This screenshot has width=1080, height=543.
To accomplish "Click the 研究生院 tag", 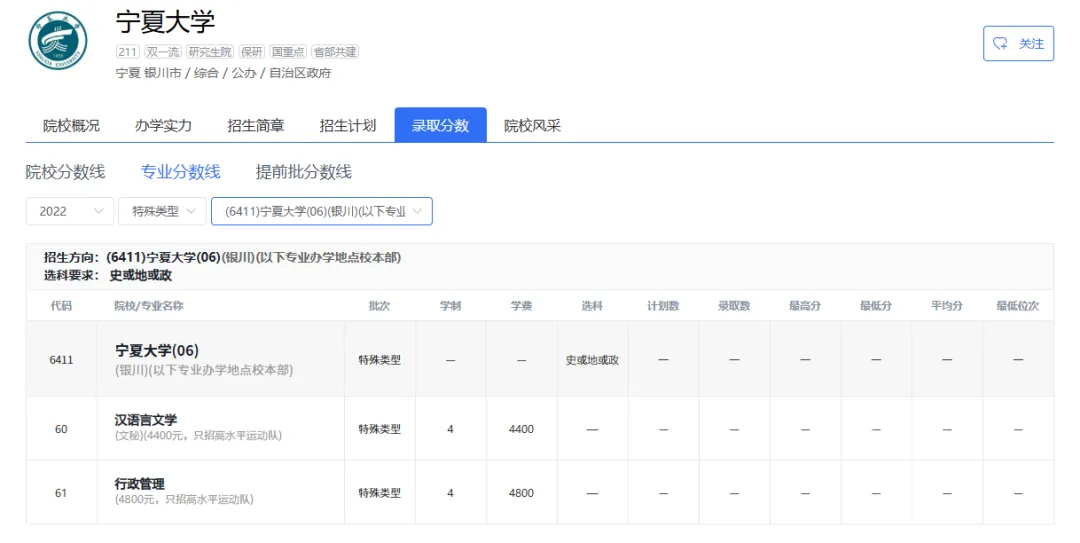I will [209, 52].
